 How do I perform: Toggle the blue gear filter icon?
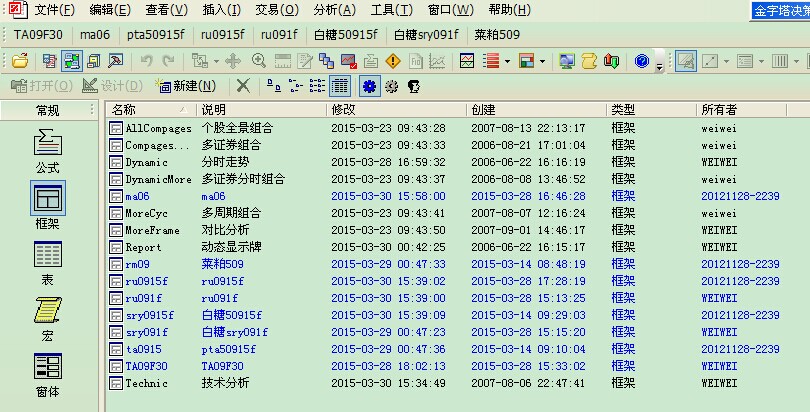pyautogui.click(x=369, y=86)
